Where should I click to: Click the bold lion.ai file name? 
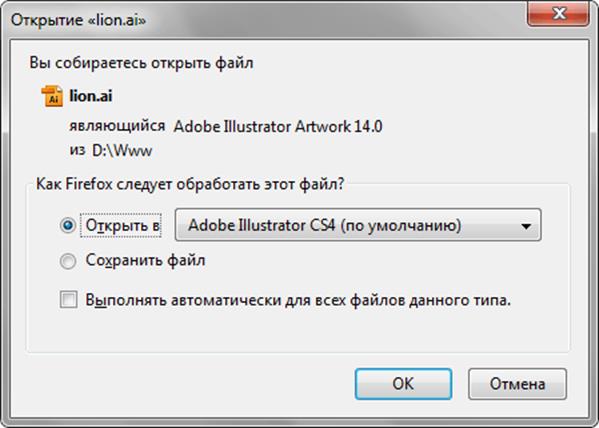pyautogui.click(x=91, y=96)
